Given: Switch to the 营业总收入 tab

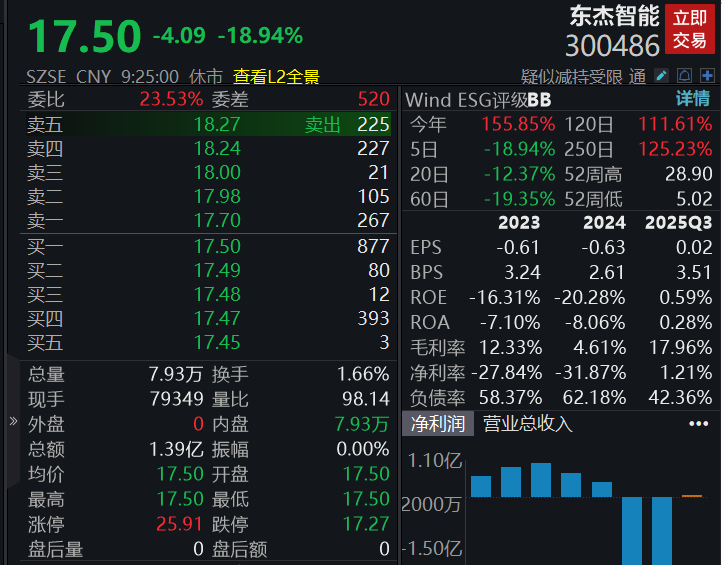Looking at the screenshot, I should tap(528, 423).
